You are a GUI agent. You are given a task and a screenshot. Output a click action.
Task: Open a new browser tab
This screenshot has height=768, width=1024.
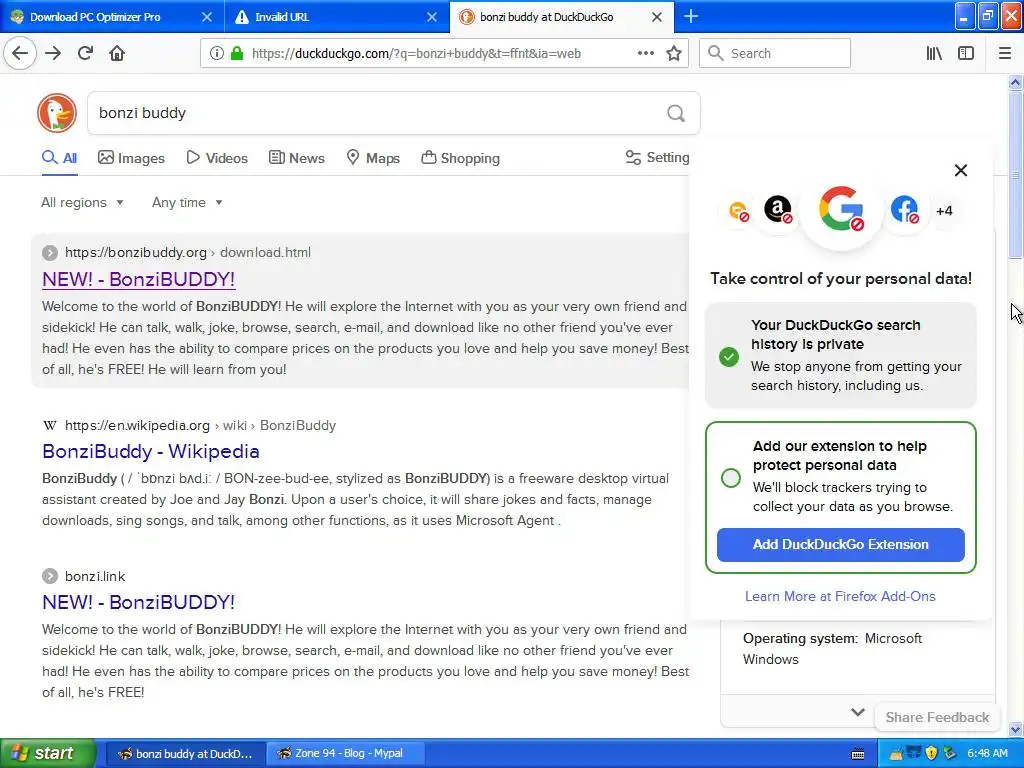[x=691, y=16]
